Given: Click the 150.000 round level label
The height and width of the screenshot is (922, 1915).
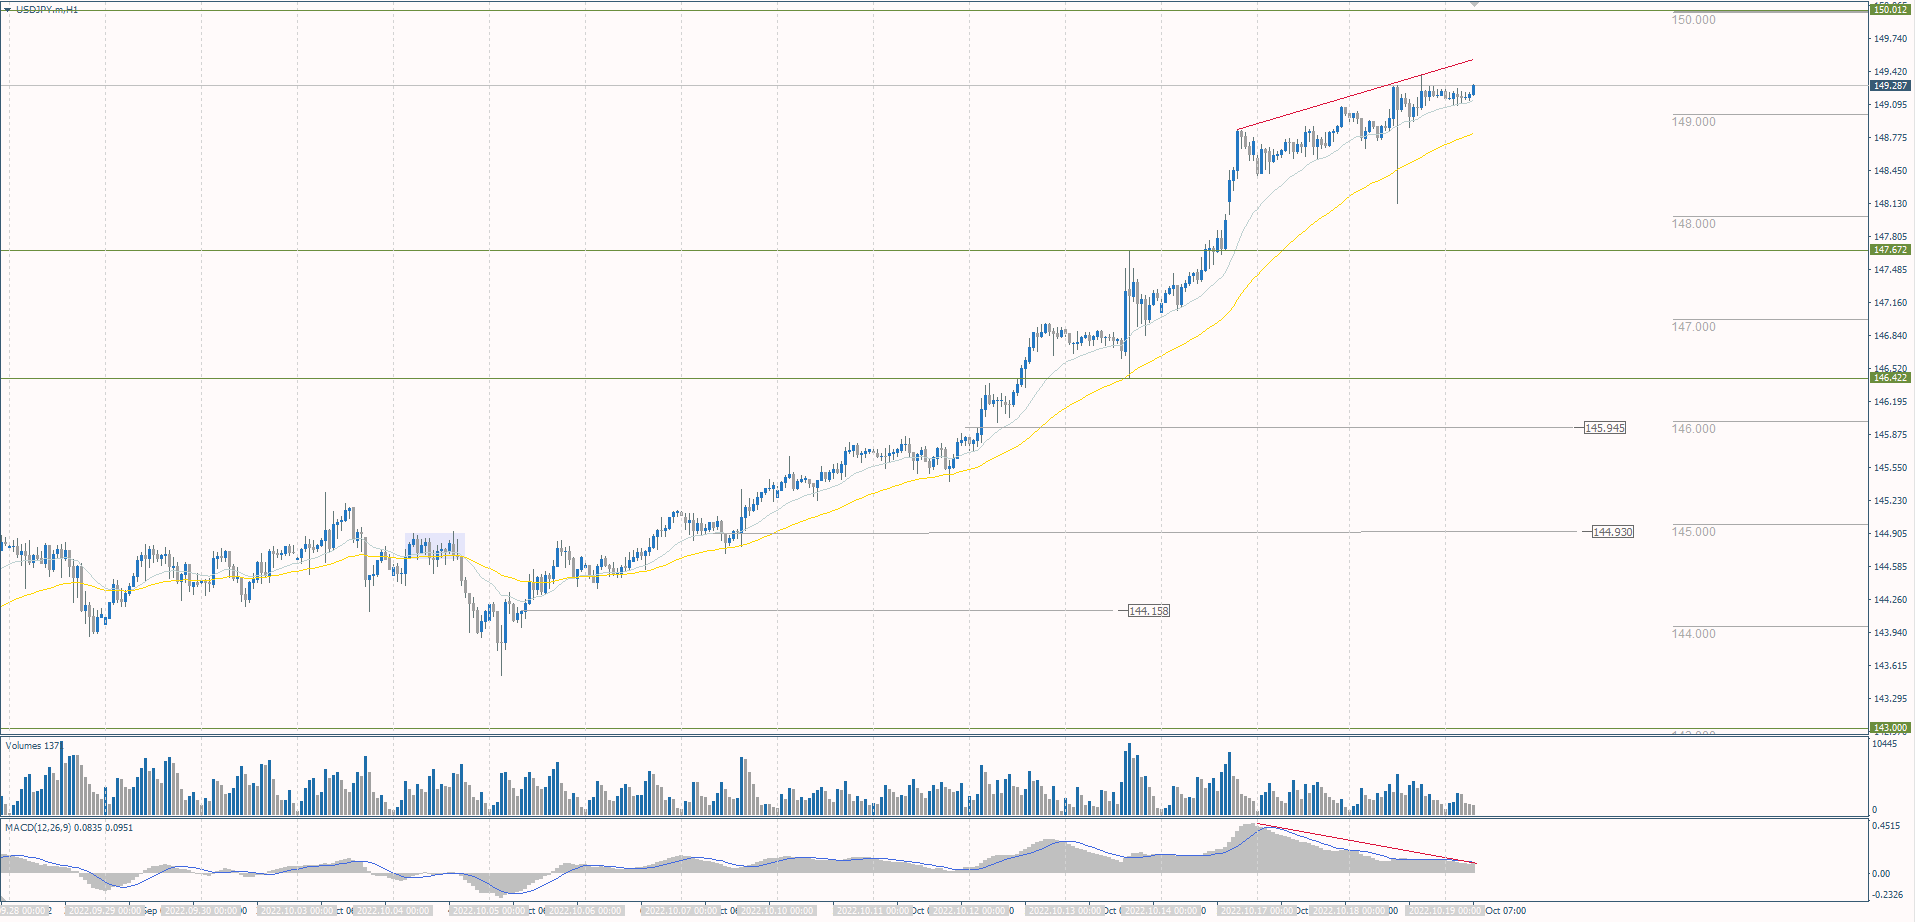Looking at the screenshot, I should click(1694, 20).
